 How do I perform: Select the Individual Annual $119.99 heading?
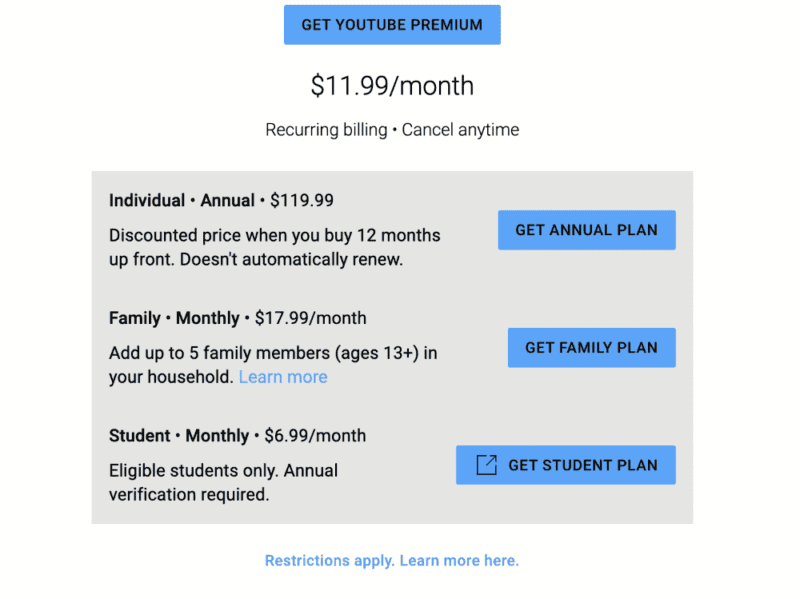point(221,200)
